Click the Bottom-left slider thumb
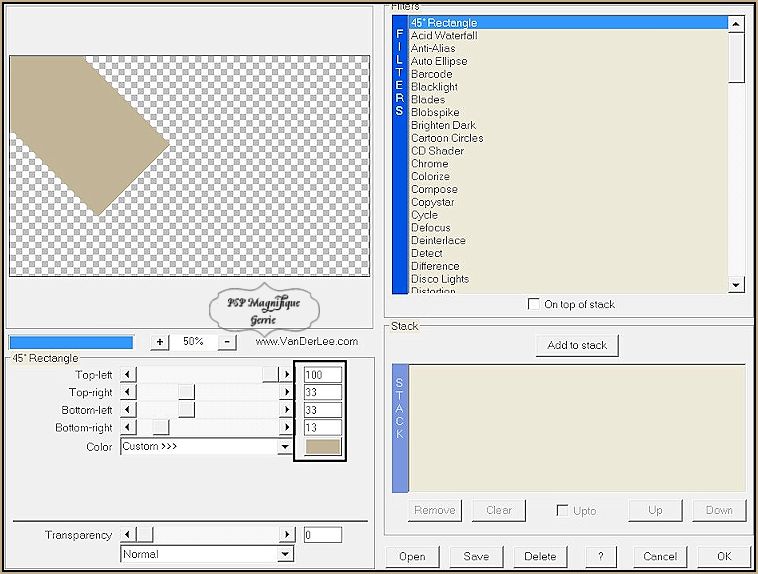The image size is (758, 574). 186,410
